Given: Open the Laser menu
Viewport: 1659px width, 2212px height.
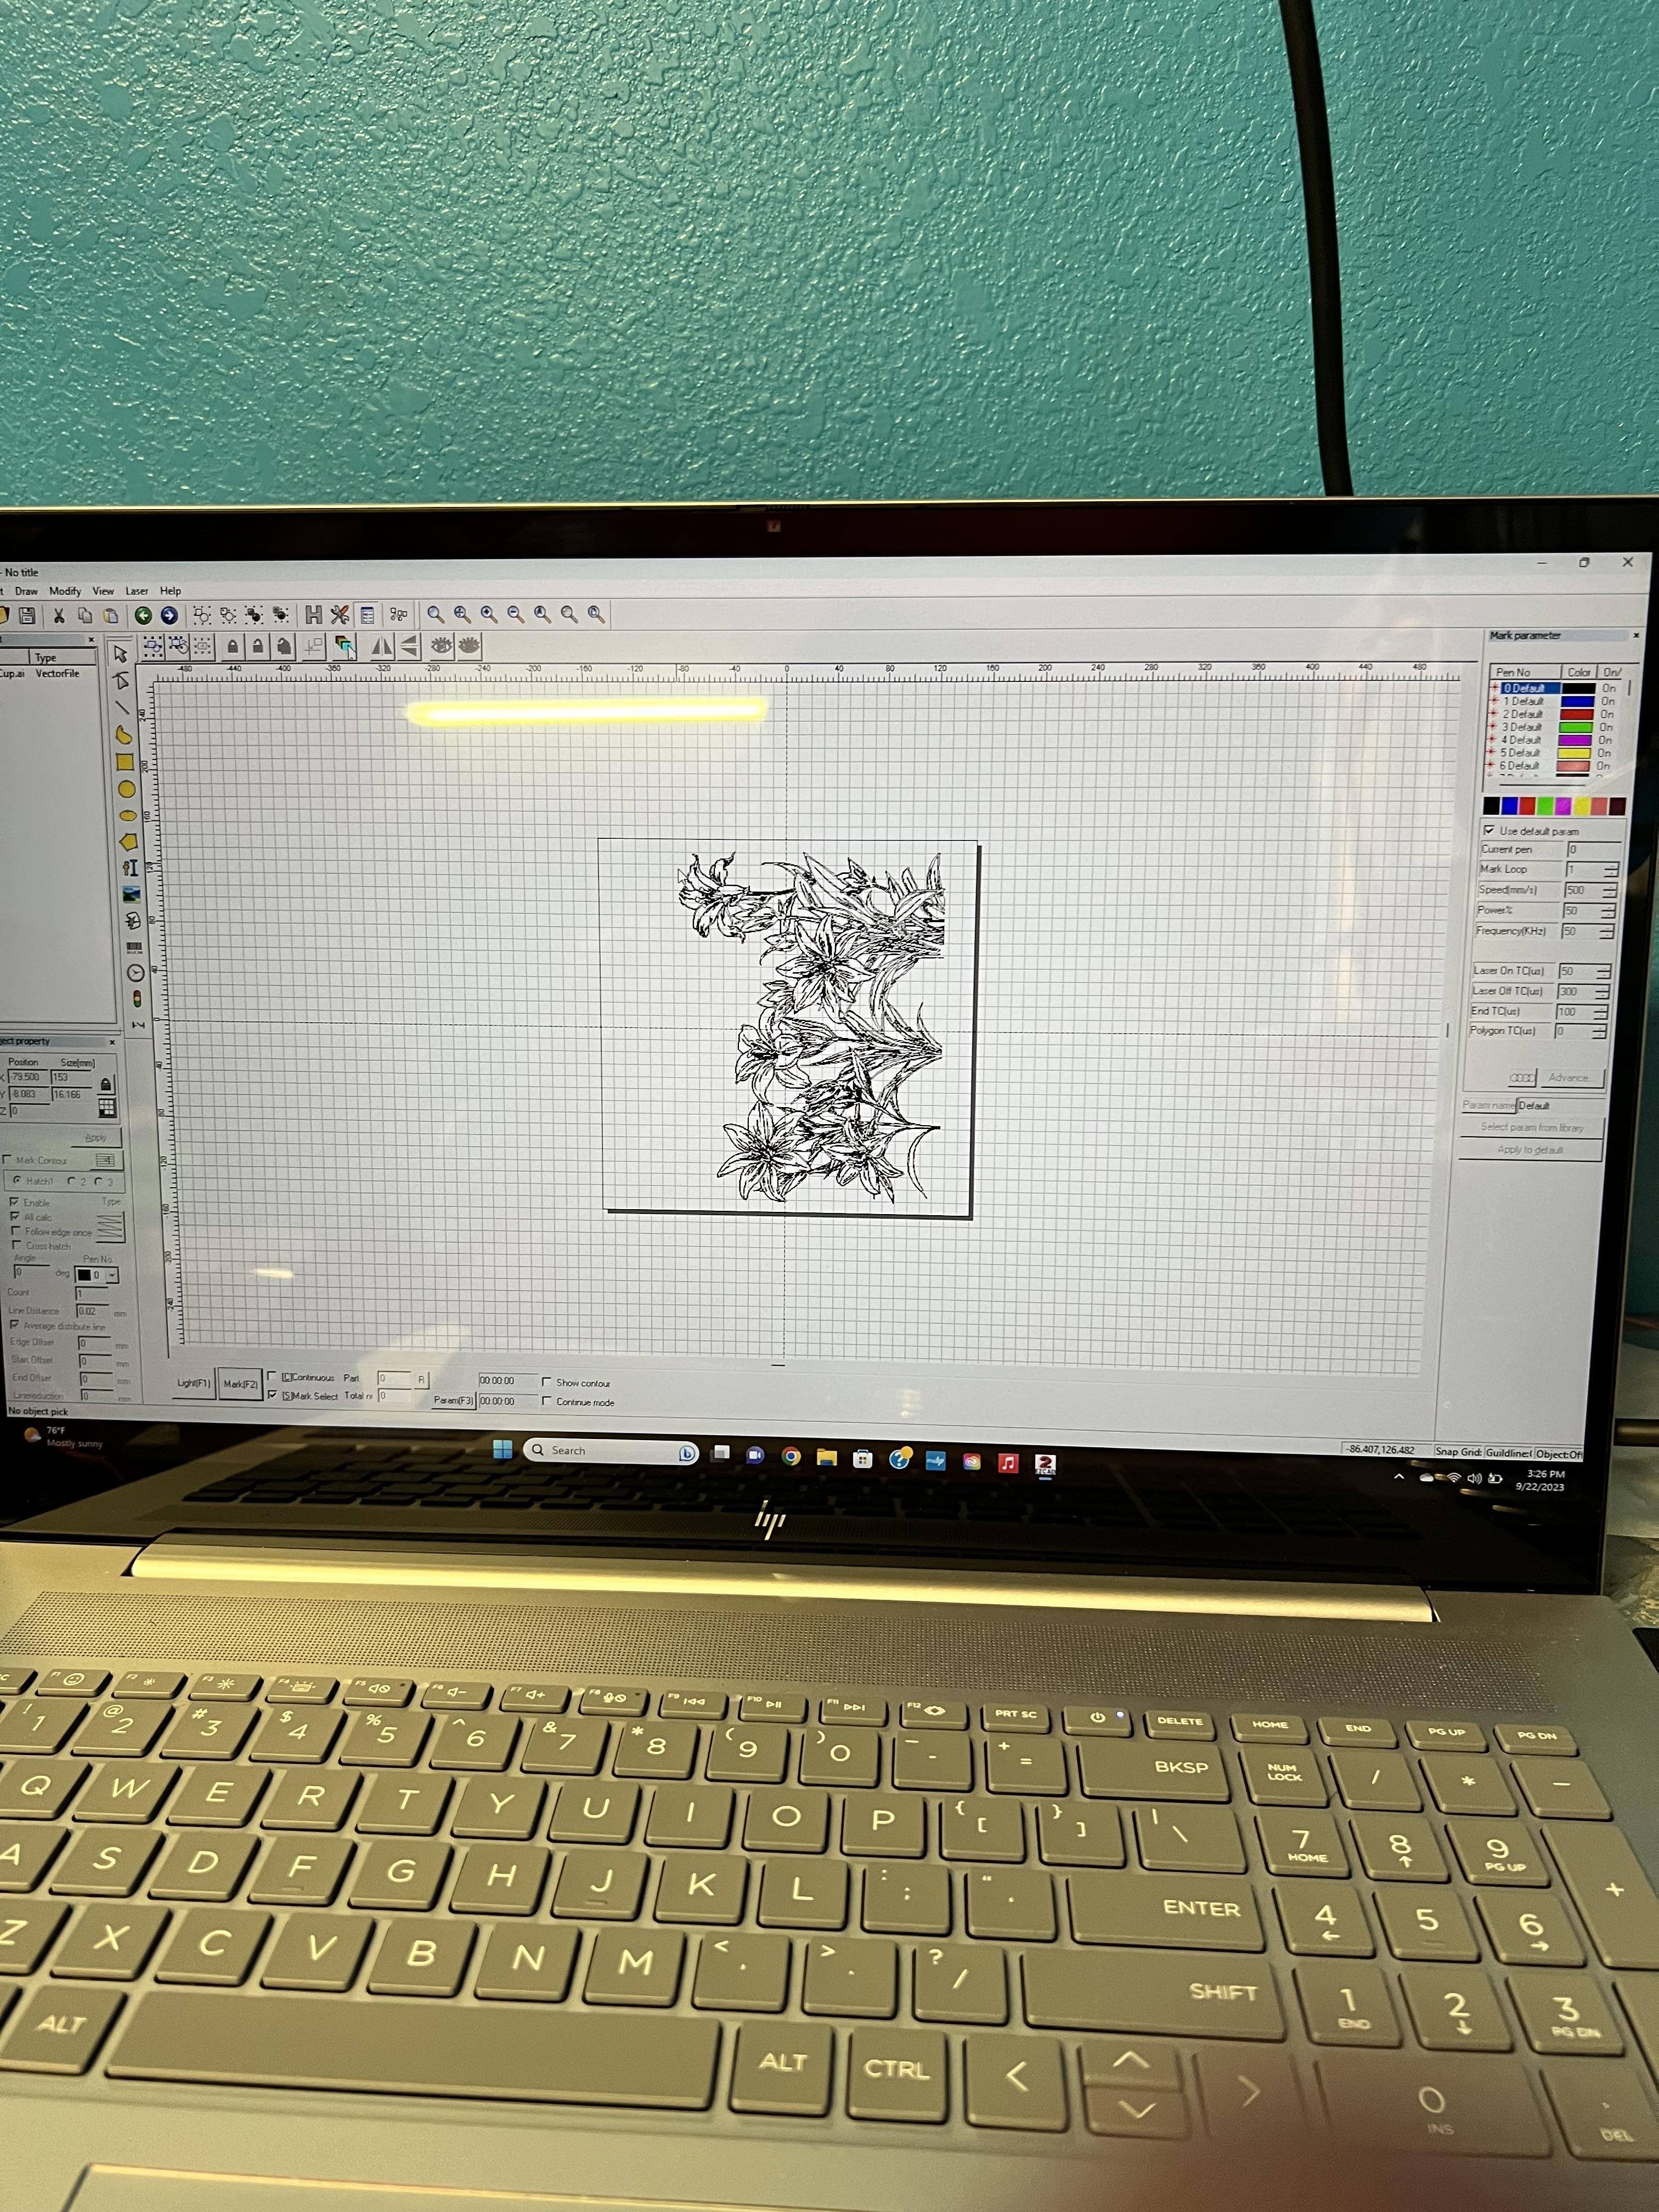Looking at the screenshot, I should (x=136, y=591).
